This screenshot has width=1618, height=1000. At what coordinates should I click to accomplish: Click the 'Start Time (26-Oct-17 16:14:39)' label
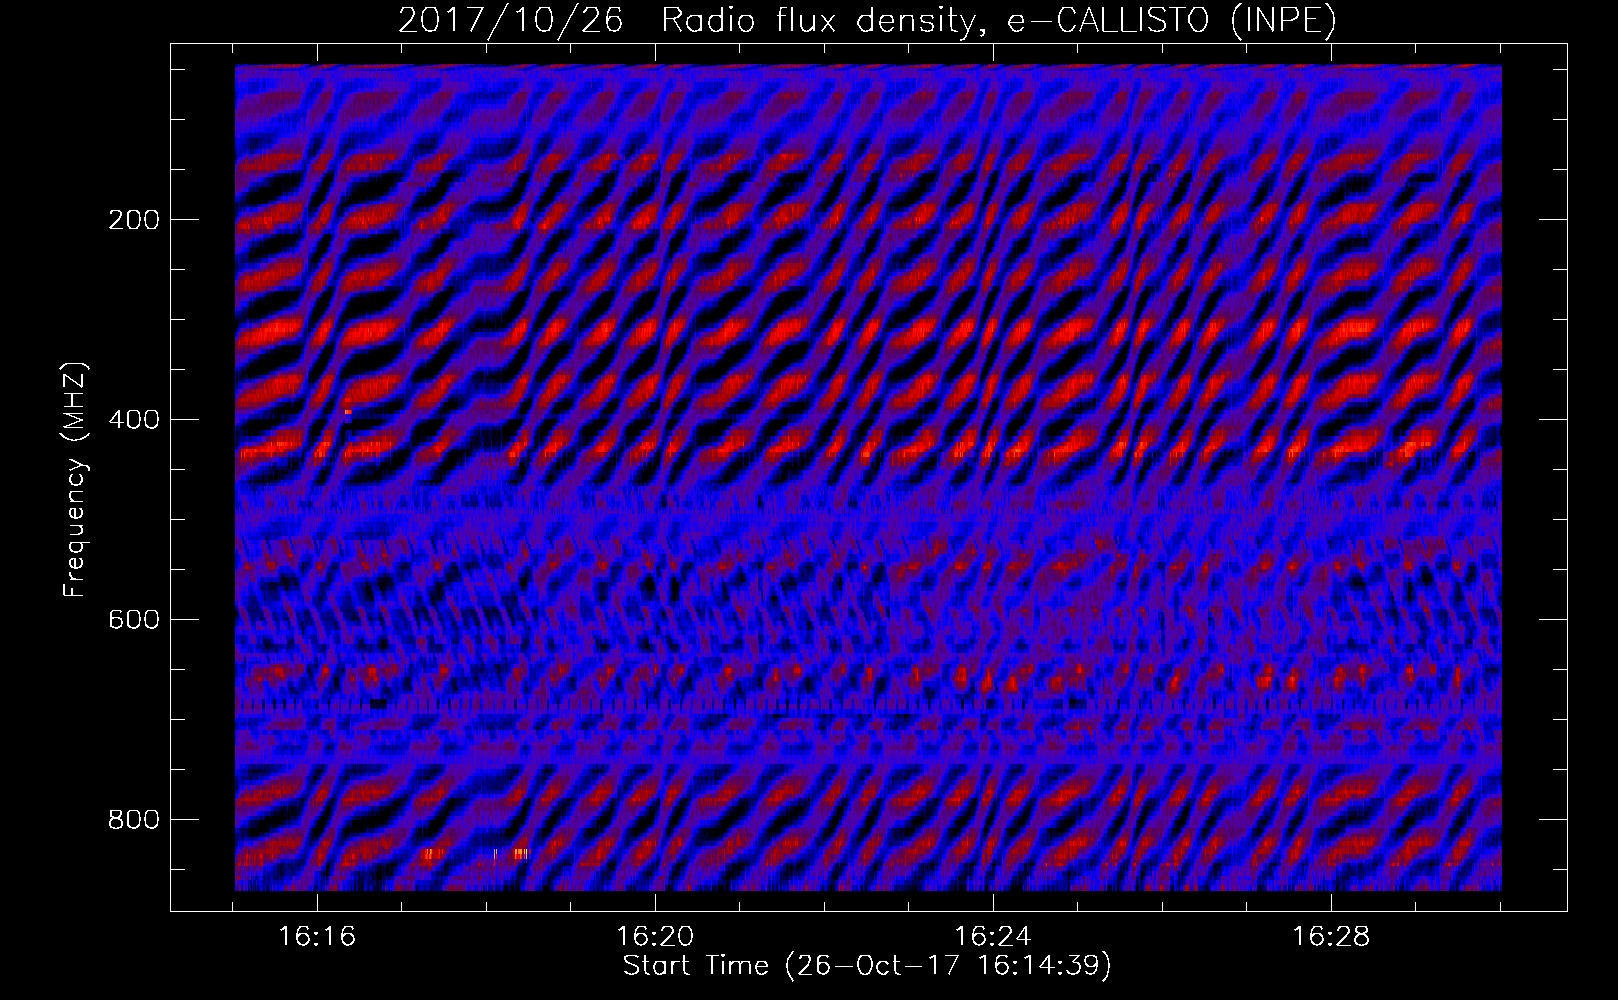click(x=867, y=966)
